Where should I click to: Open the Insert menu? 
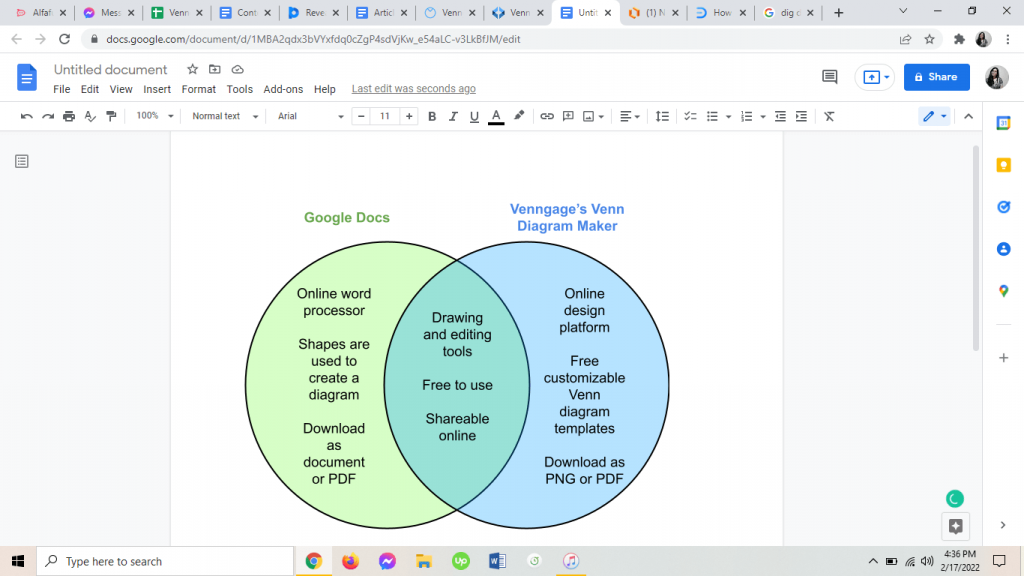click(x=157, y=89)
